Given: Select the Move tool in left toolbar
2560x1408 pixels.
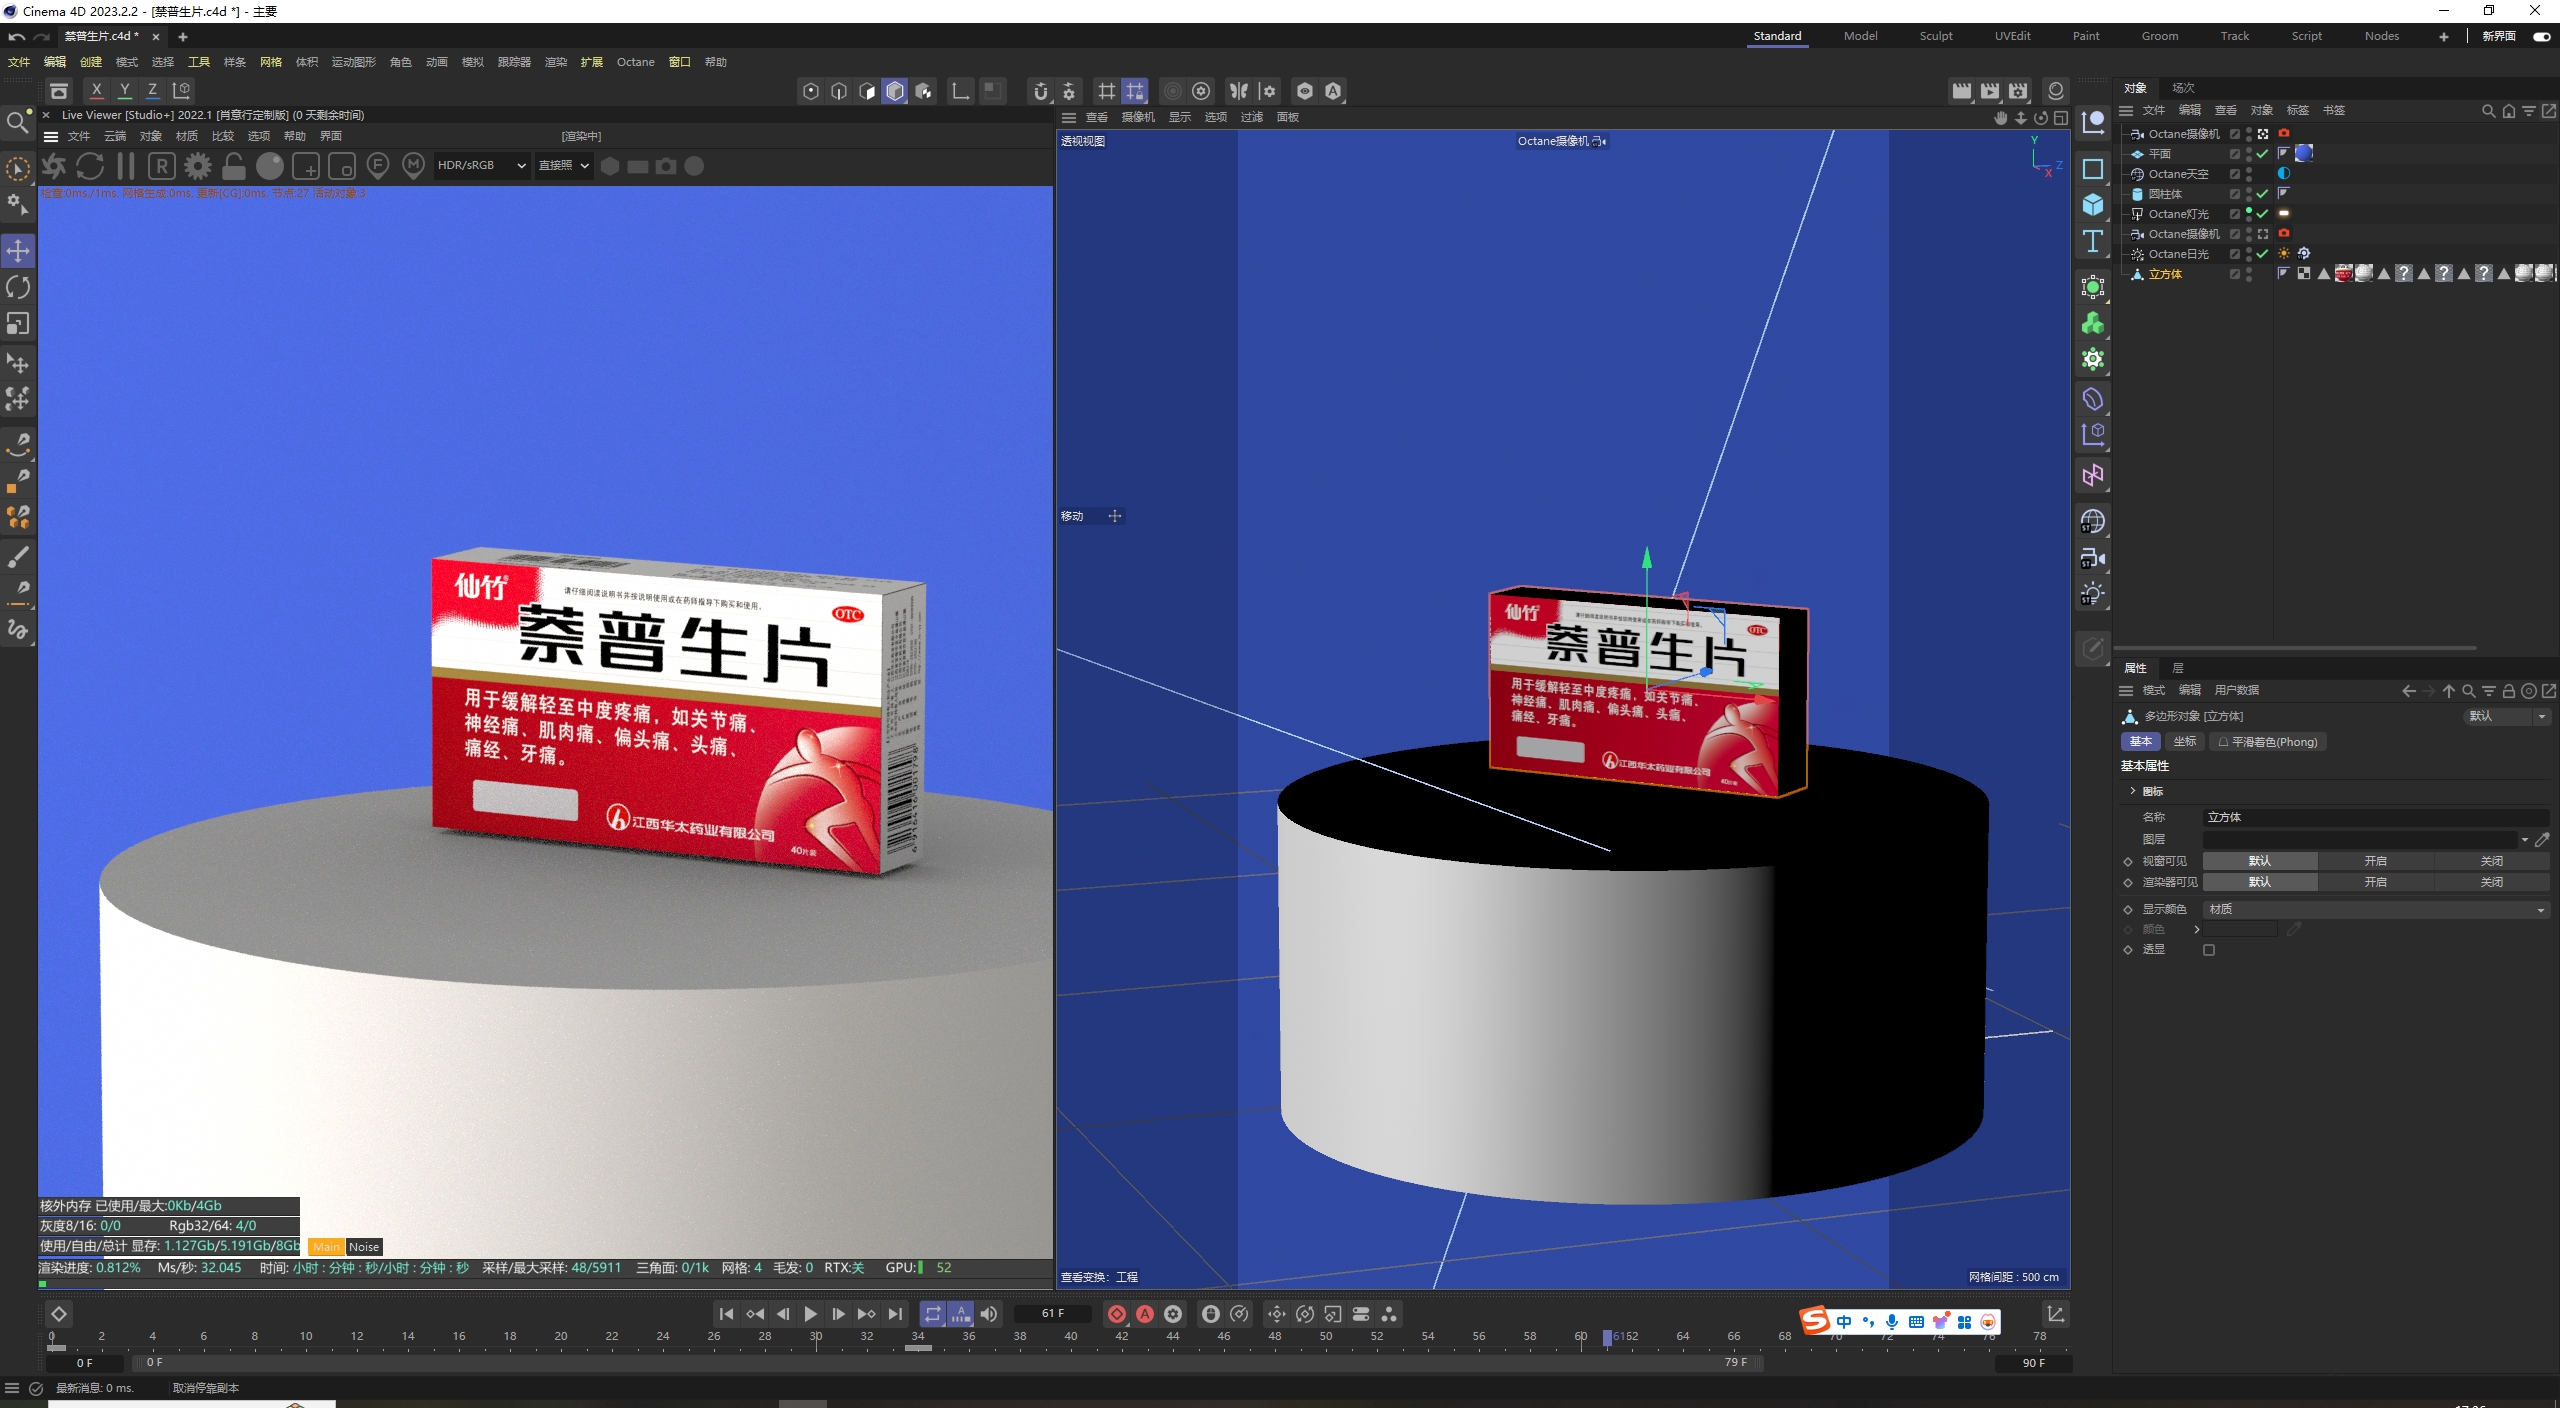Looking at the screenshot, I should 18,251.
